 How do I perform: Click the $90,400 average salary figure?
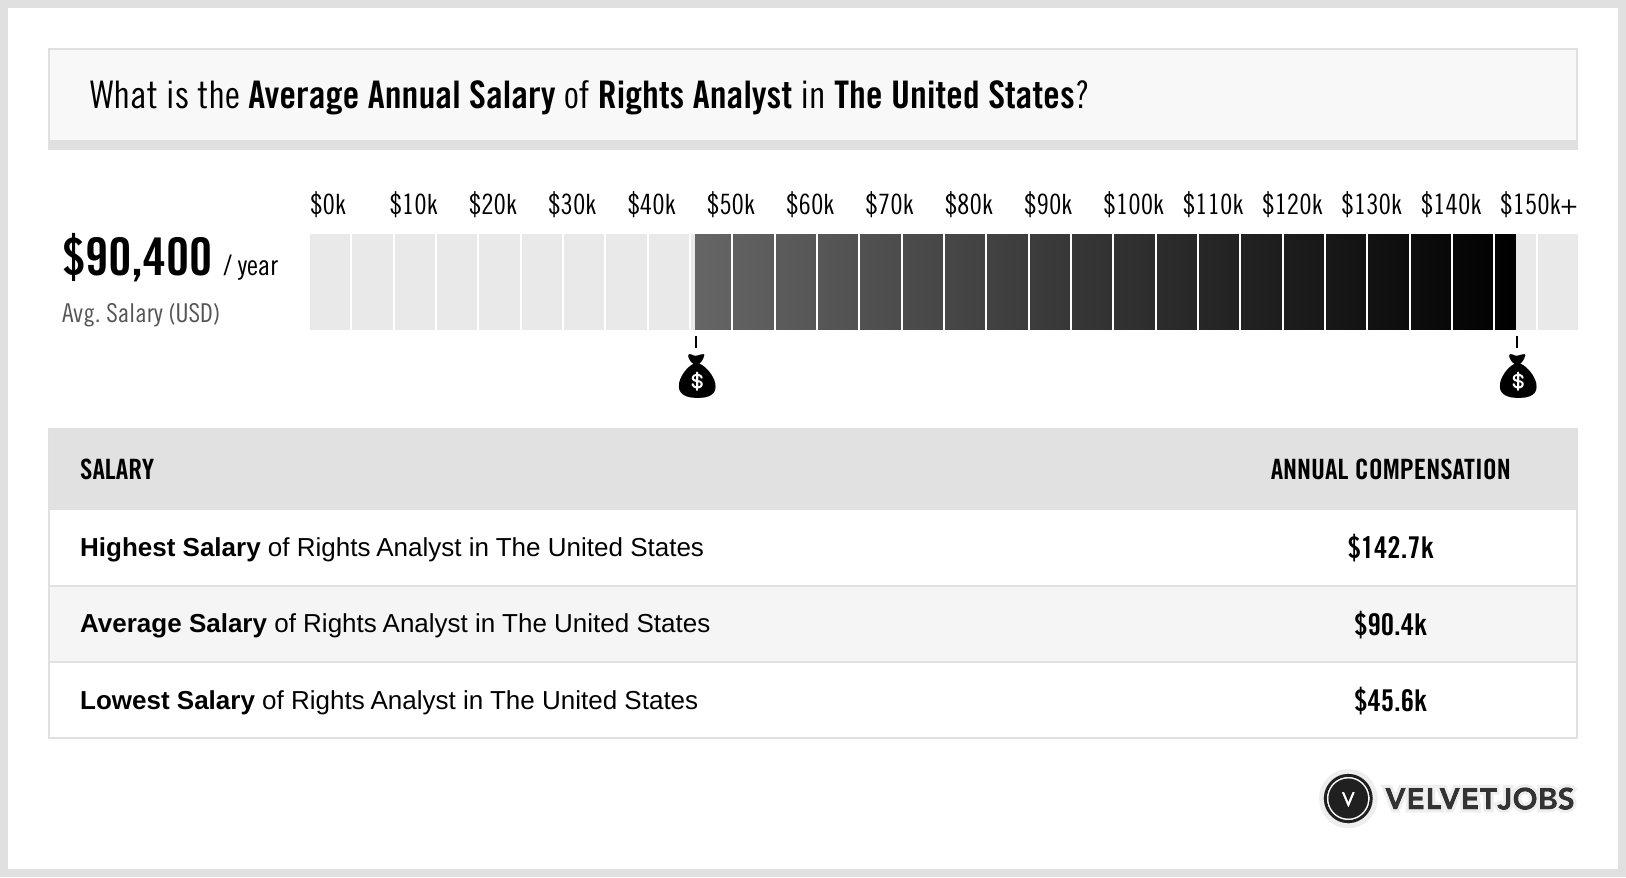point(137,257)
